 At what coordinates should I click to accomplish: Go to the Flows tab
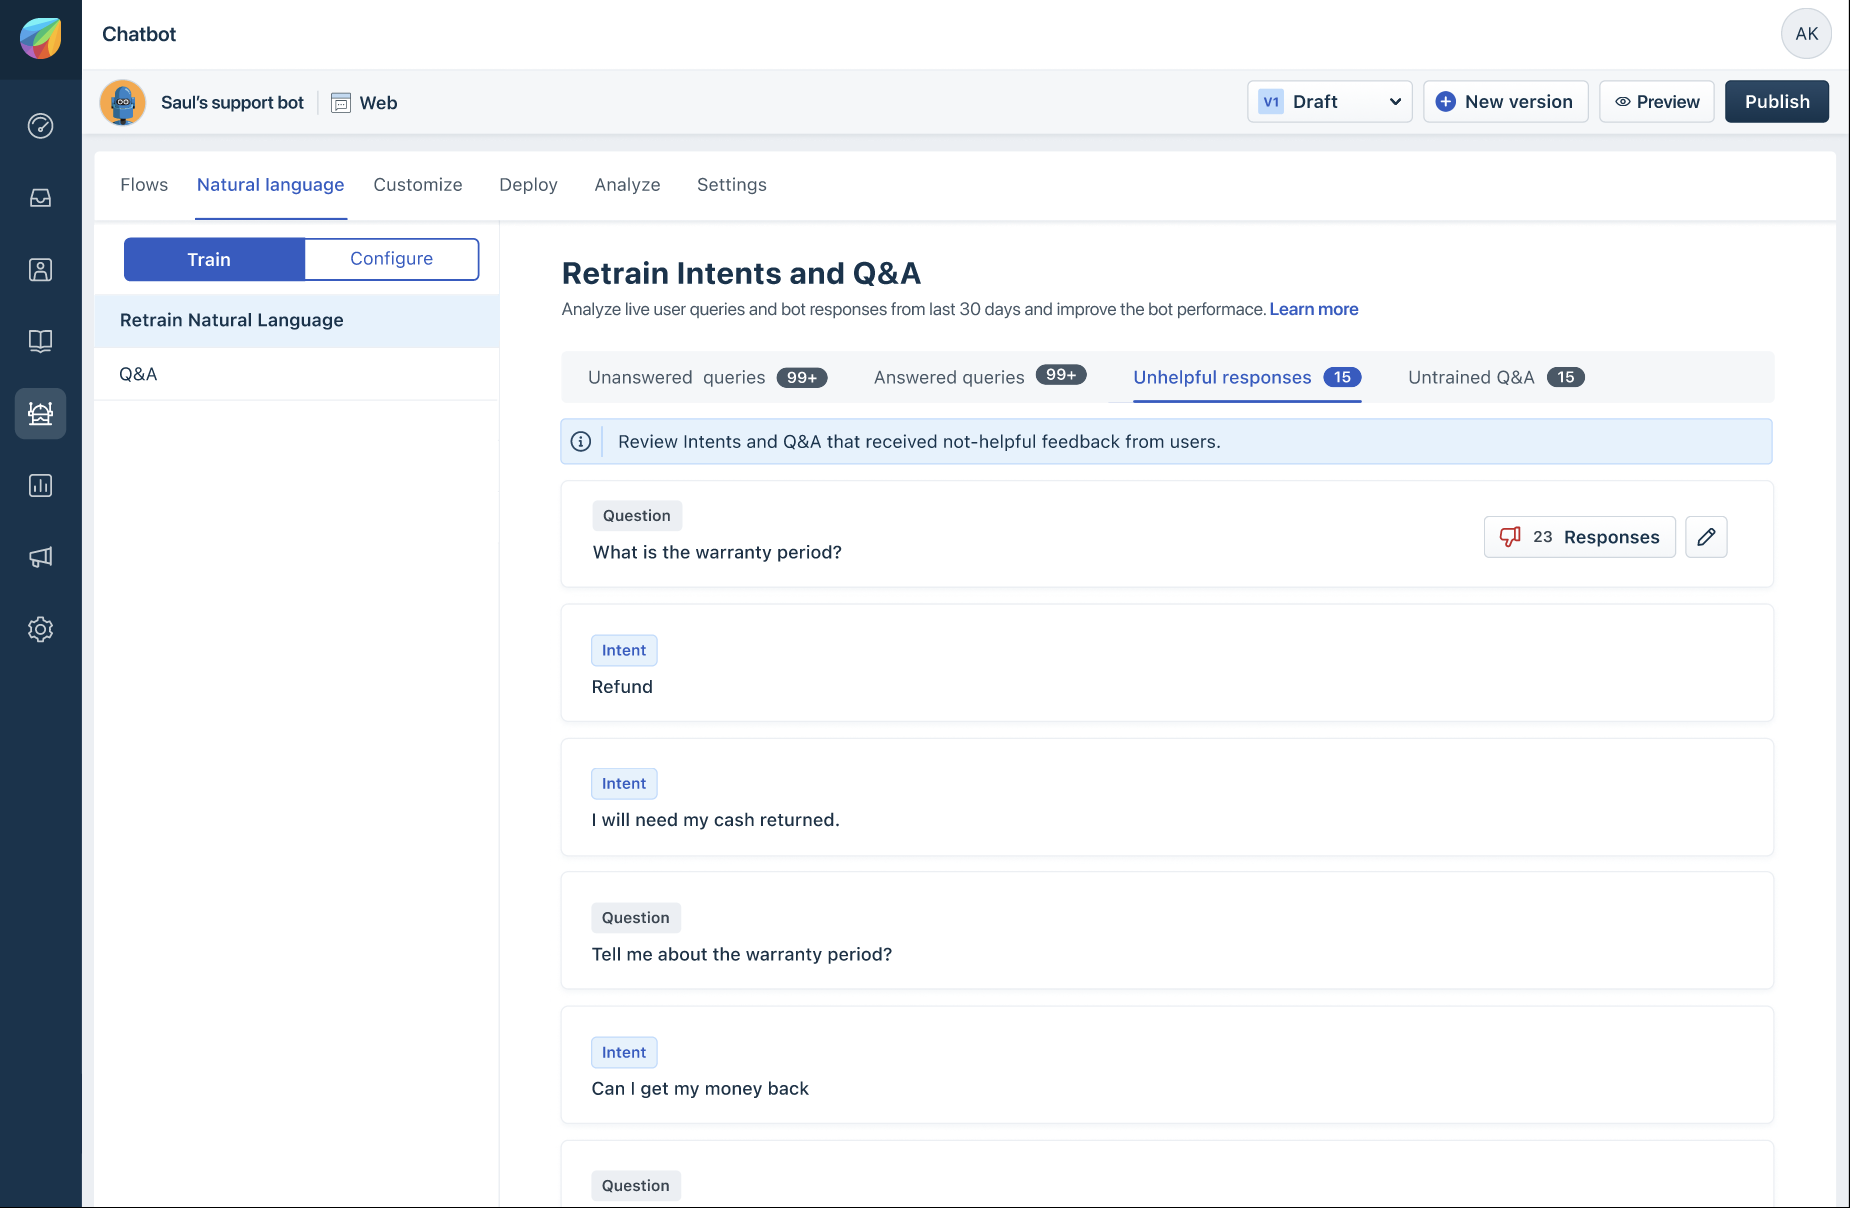click(144, 185)
